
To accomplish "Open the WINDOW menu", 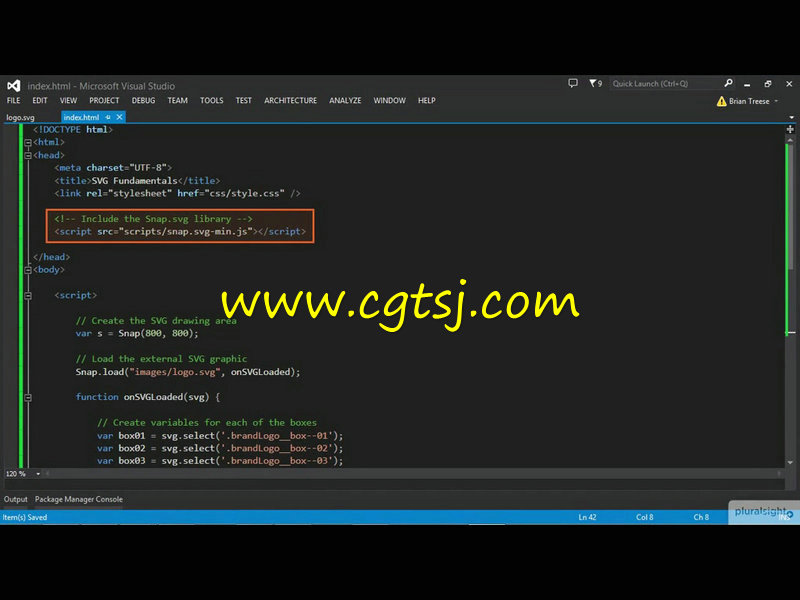I will tap(389, 101).
